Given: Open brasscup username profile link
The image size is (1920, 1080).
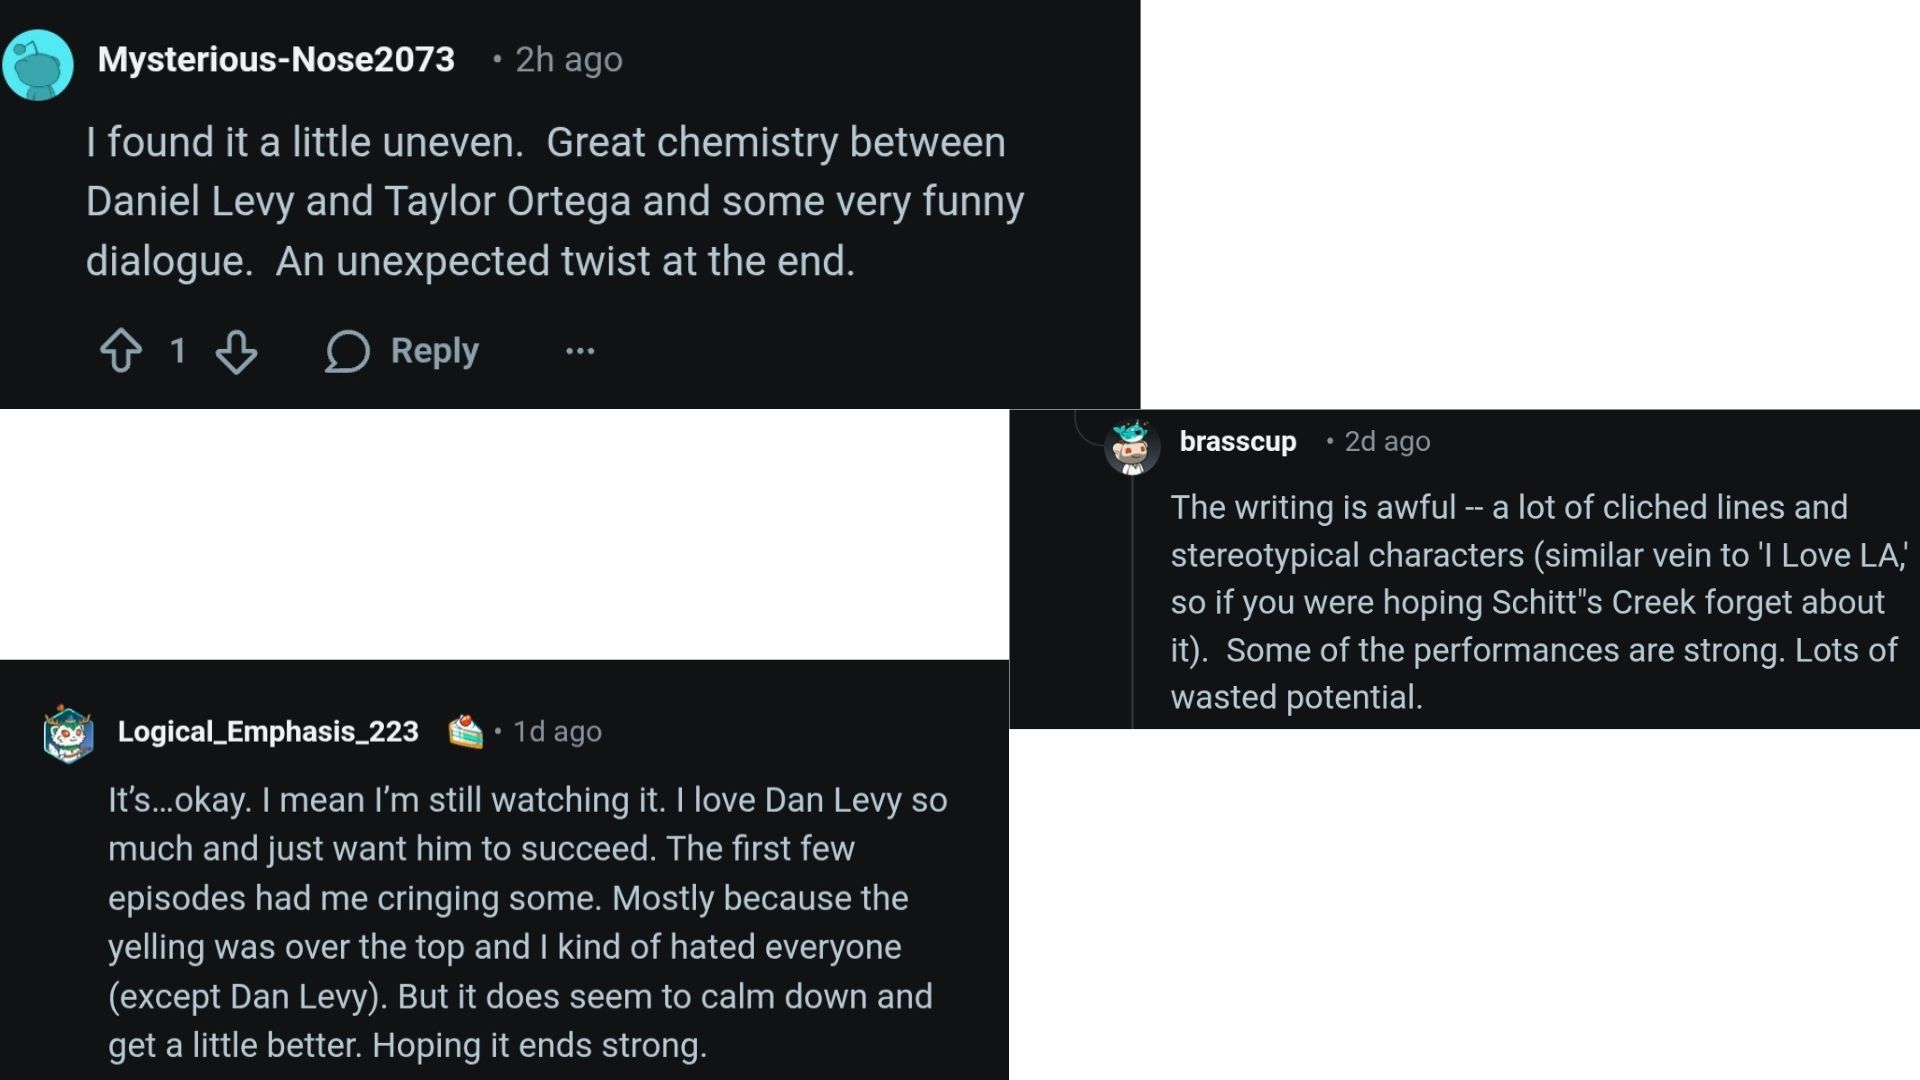Looking at the screenshot, I should [x=1238, y=441].
